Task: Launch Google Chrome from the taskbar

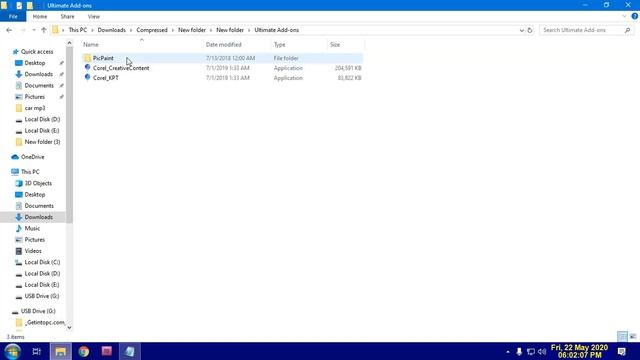Action: click(84, 351)
